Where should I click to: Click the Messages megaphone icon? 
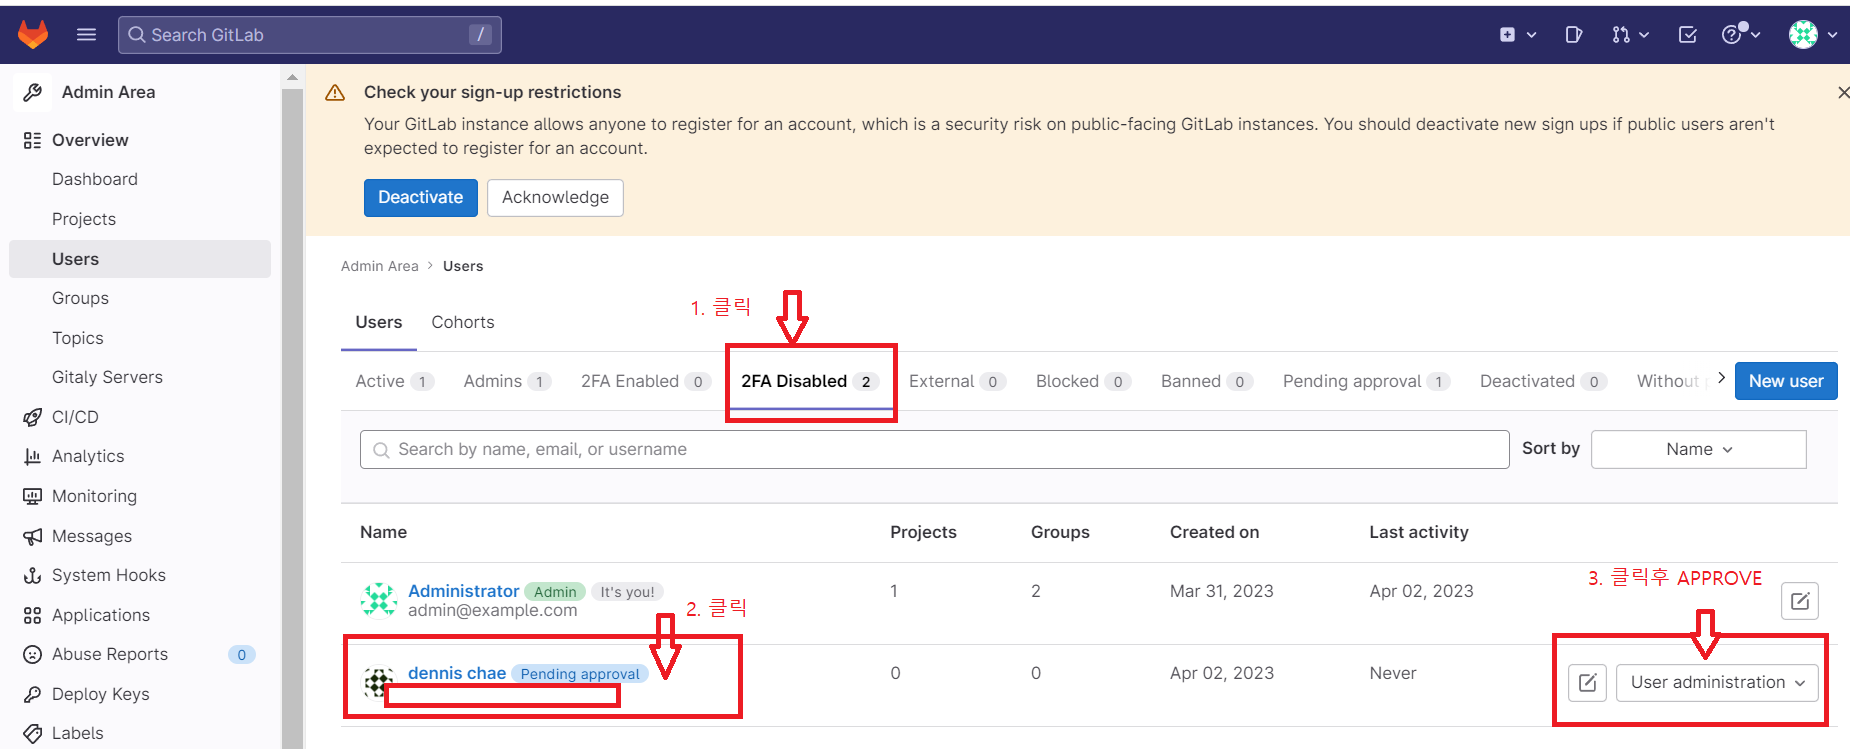(x=32, y=536)
